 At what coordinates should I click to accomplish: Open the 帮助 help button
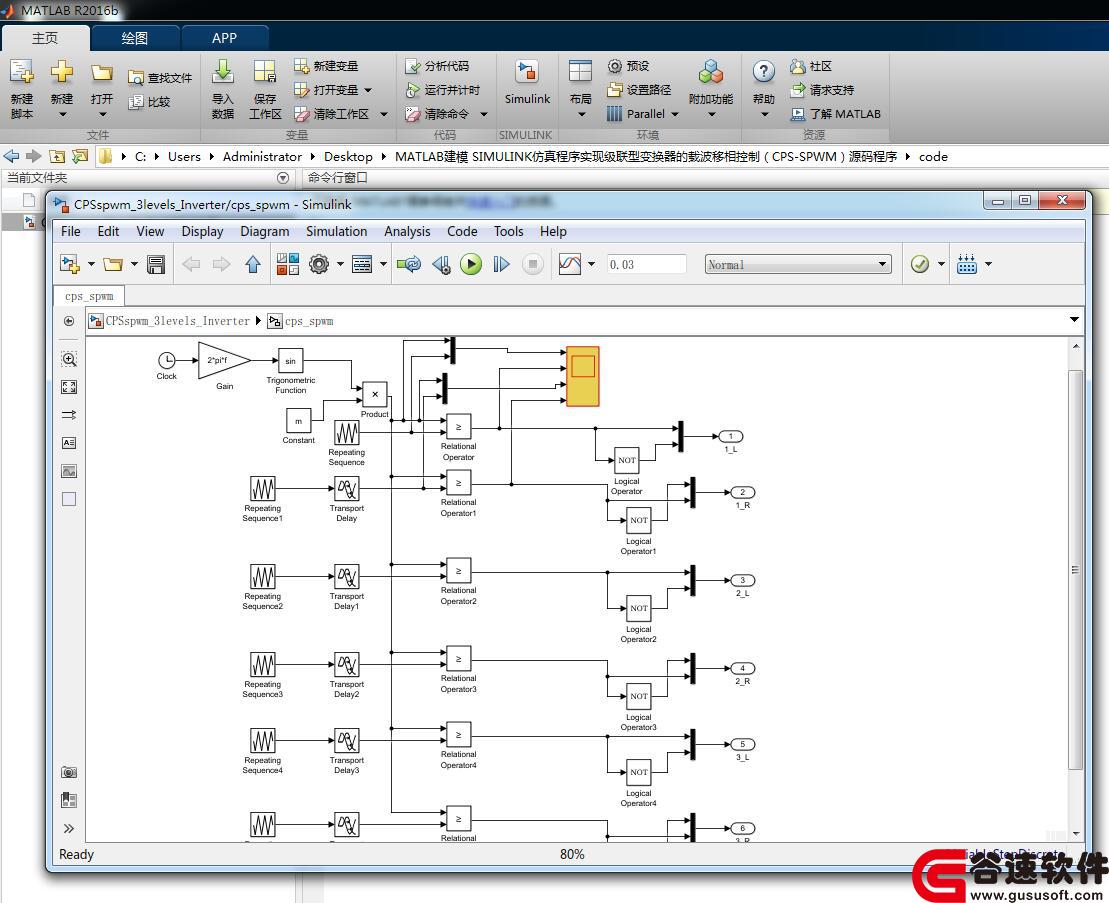click(x=764, y=89)
